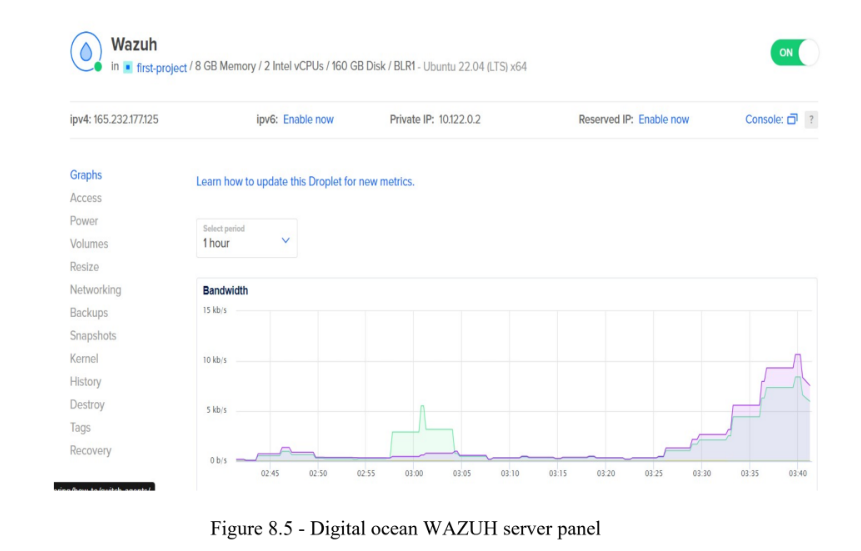Click the green droplet status dot

click(x=98, y=67)
